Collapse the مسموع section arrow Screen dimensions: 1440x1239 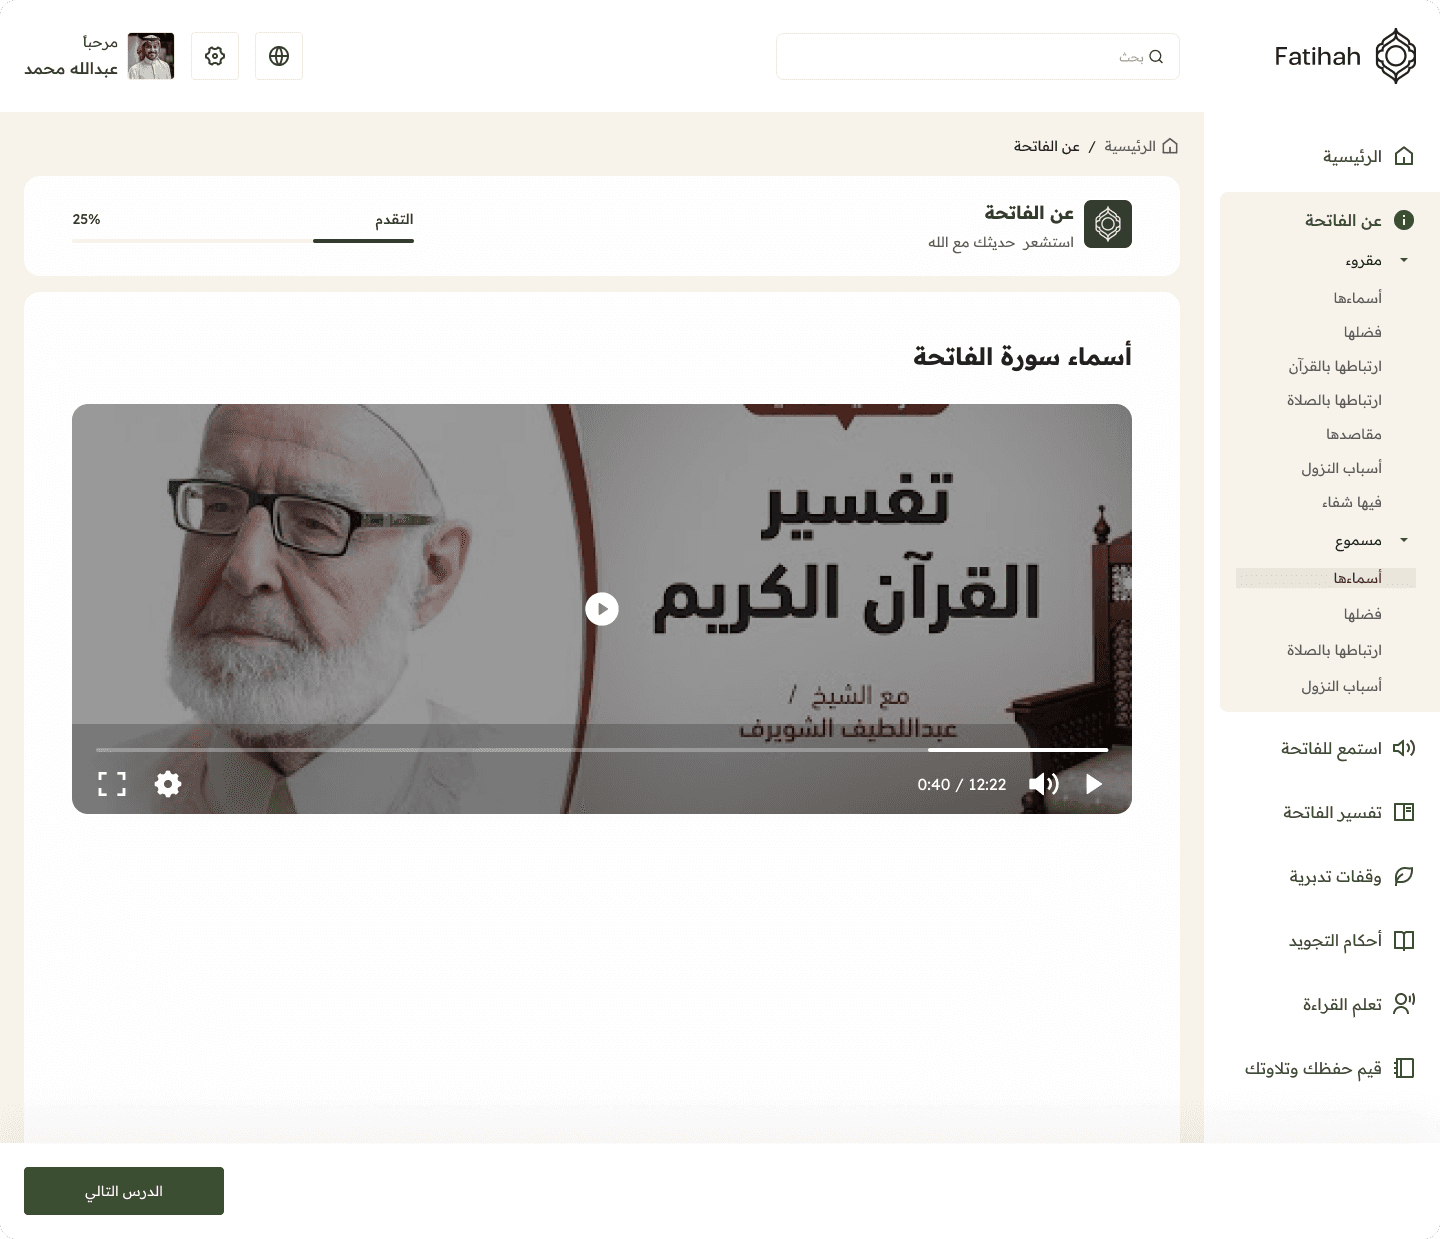(x=1404, y=540)
